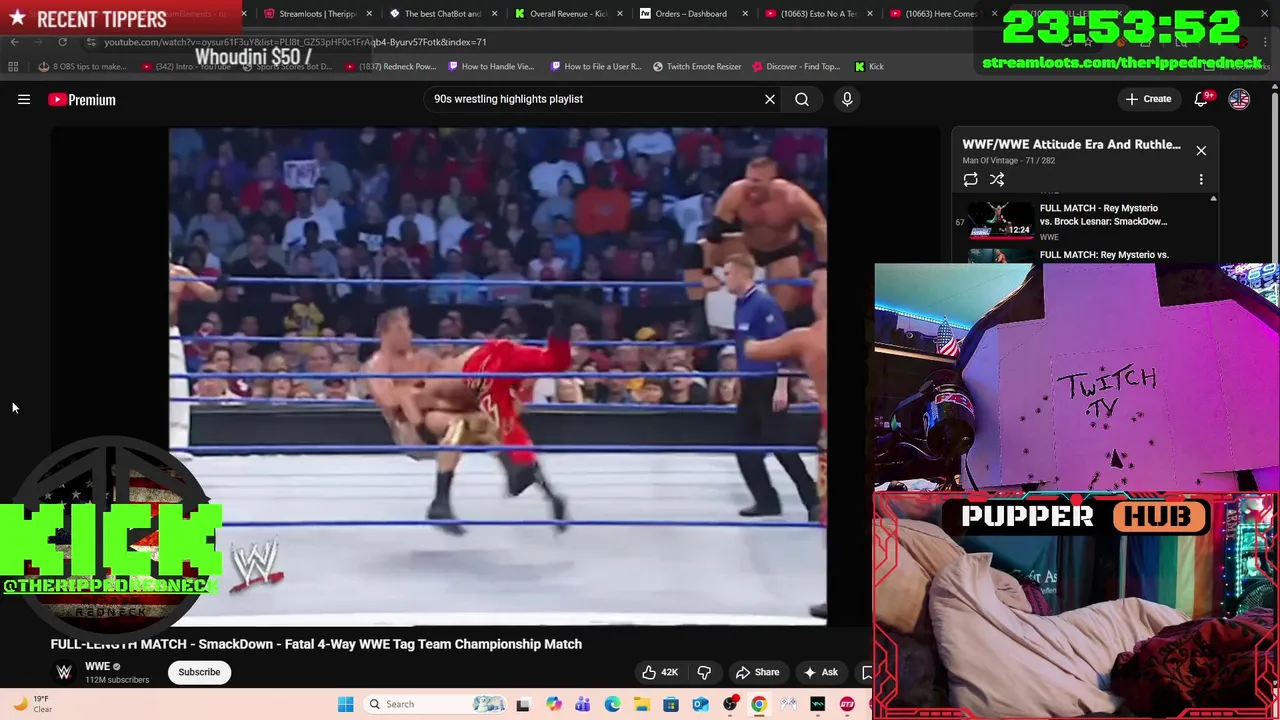1280x720 pixels.
Task: Open 8 OBS tips bookmark
Action: (x=82, y=66)
